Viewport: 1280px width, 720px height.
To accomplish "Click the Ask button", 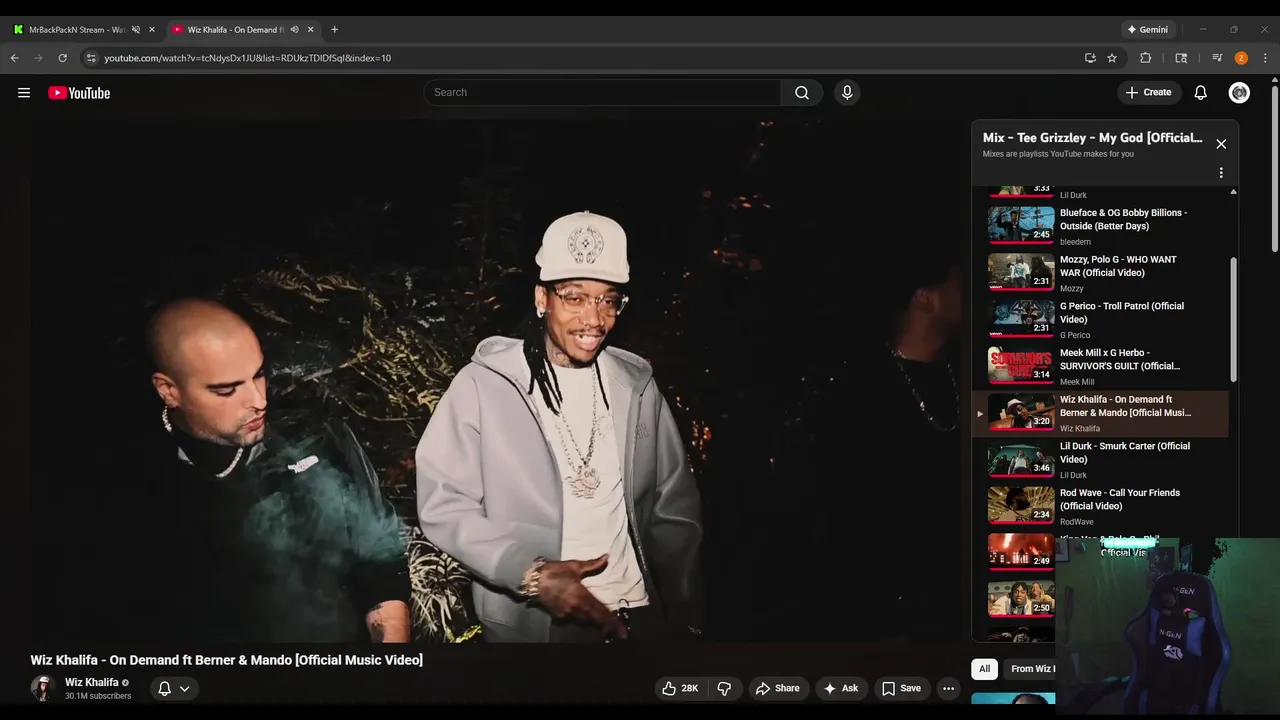I will pyautogui.click(x=840, y=688).
